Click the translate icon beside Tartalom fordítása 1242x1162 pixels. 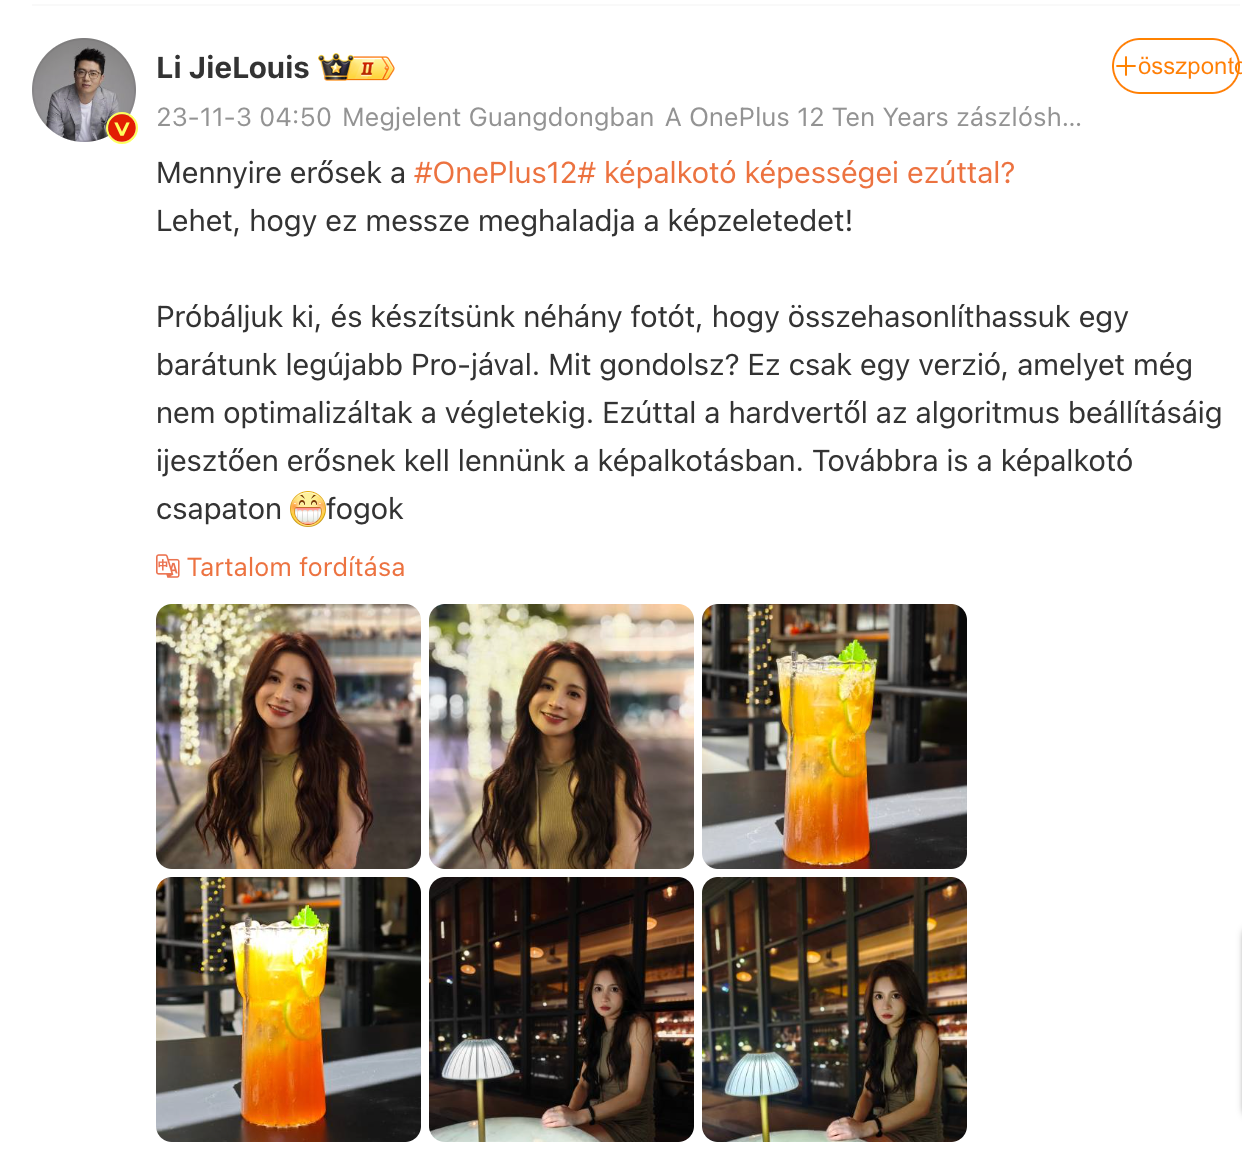168,567
